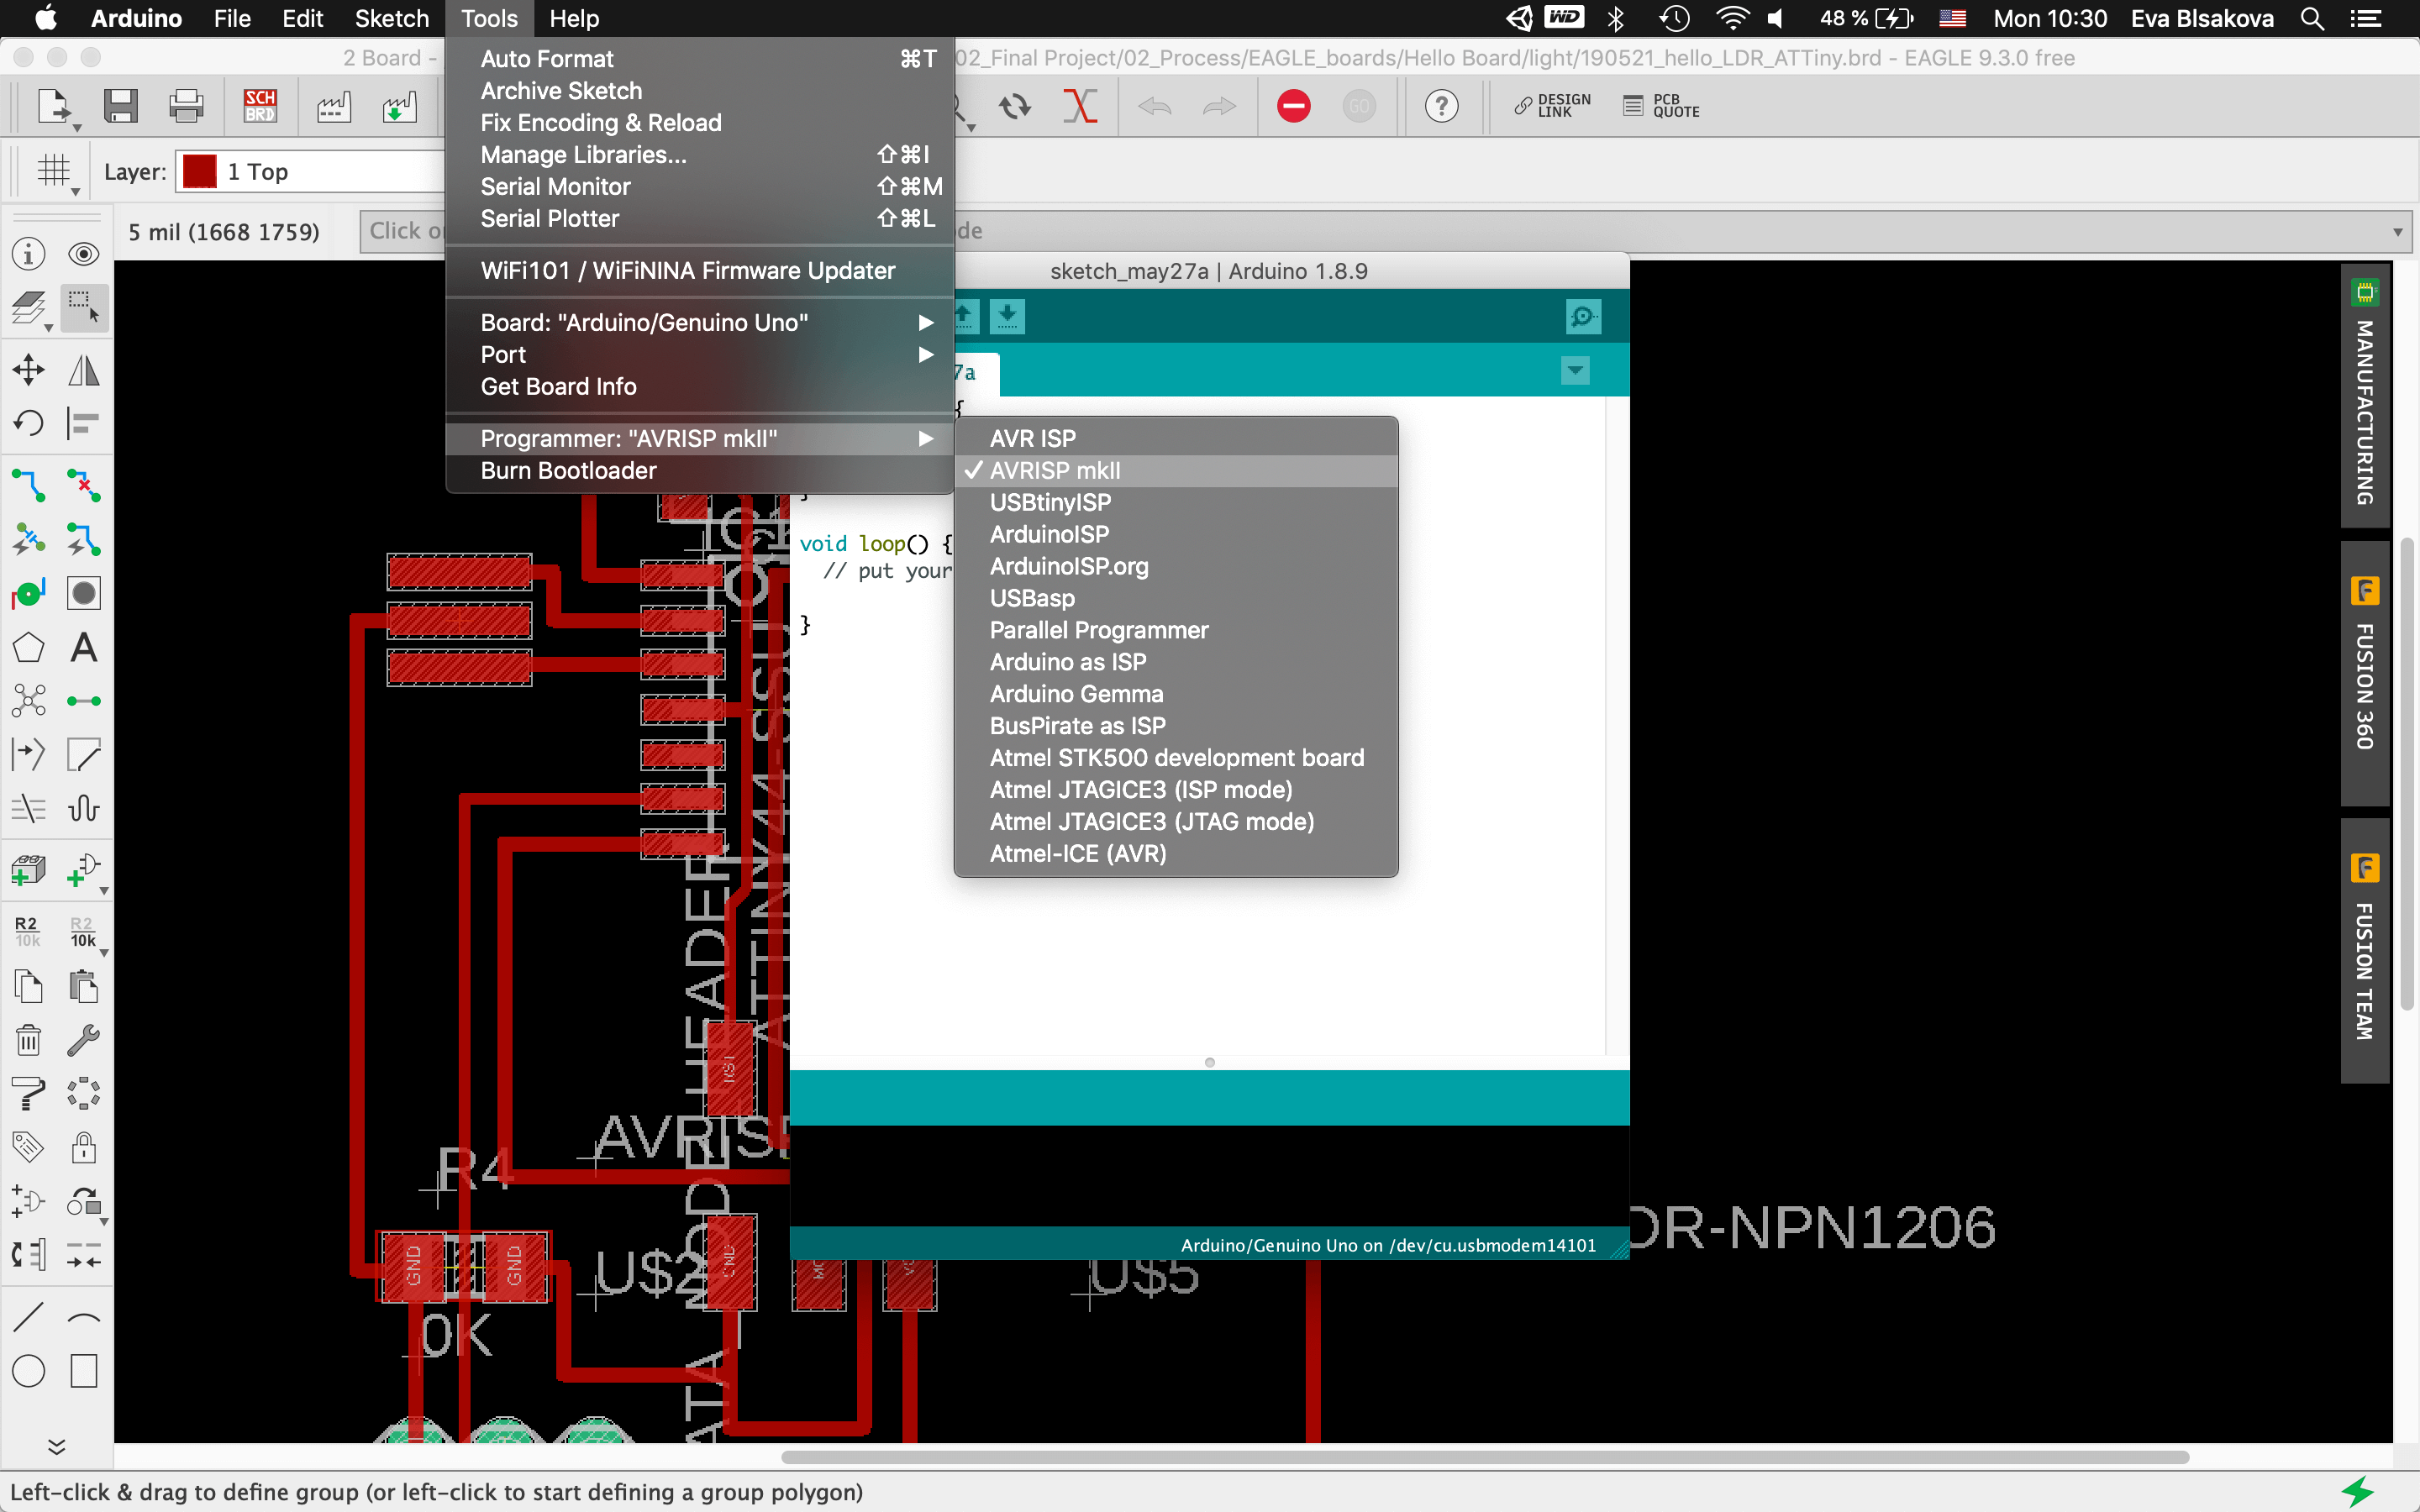Click the Print icon in EAGLE toolbar

click(x=186, y=106)
